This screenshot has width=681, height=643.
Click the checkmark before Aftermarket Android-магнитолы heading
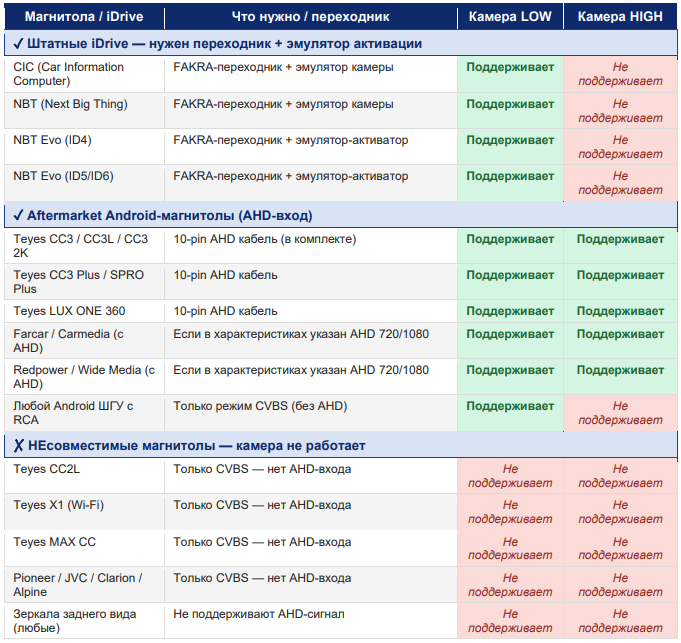click(x=18, y=215)
